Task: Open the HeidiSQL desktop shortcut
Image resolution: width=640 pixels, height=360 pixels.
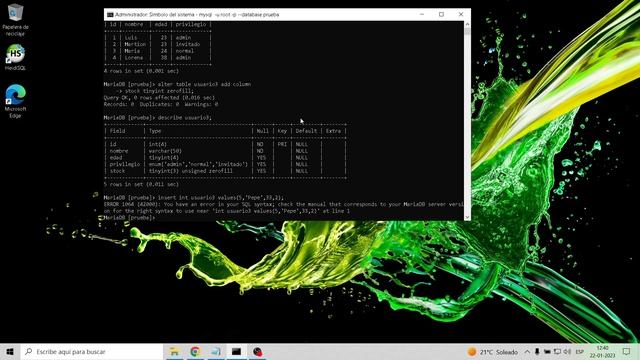Action: point(16,58)
